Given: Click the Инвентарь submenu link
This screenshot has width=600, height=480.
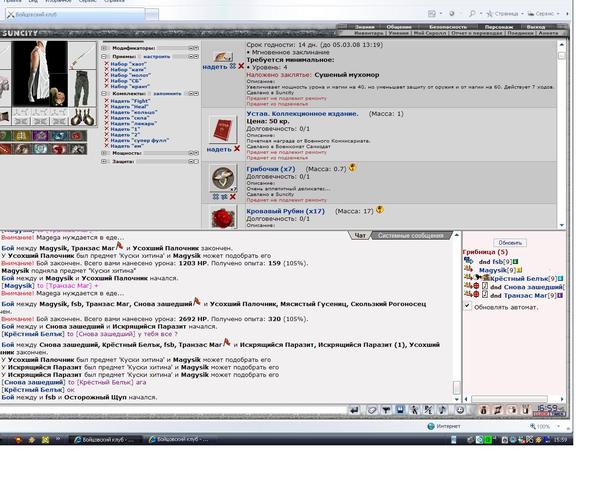Looking at the screenshot, I should pos(369,33).
